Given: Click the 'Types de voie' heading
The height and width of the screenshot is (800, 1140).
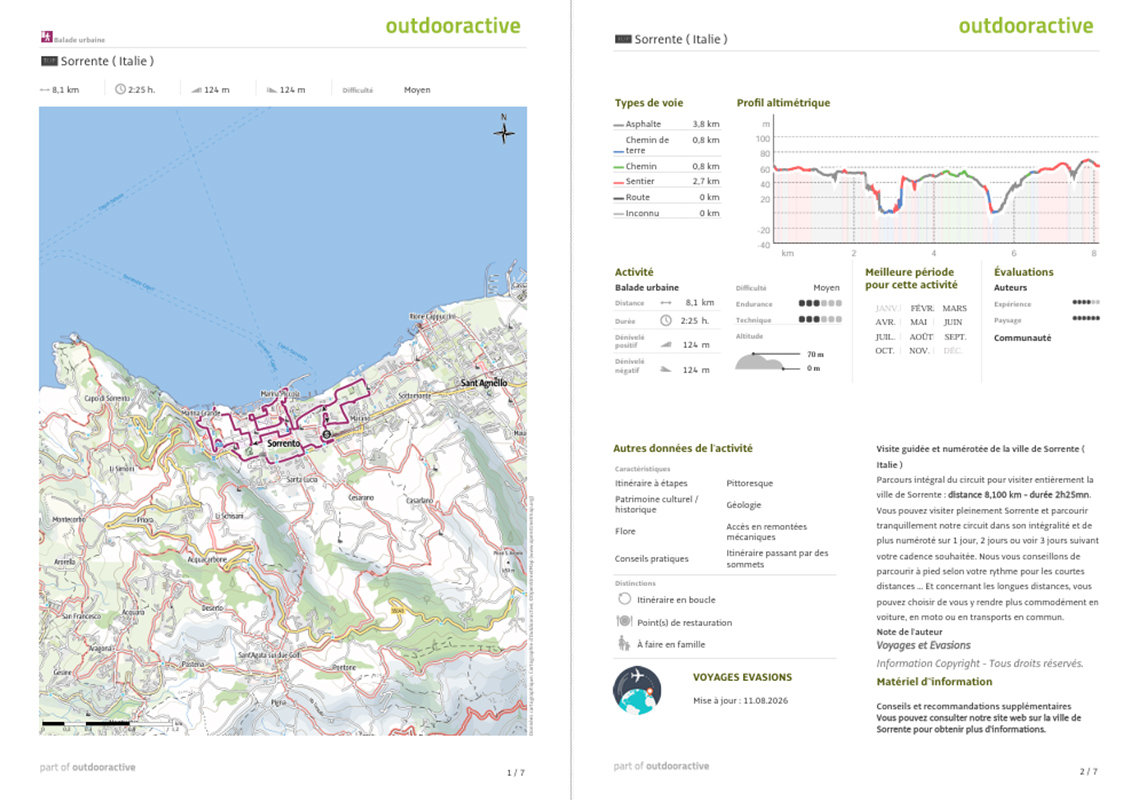Looking at the screenshot, I should tap(649, 103).
